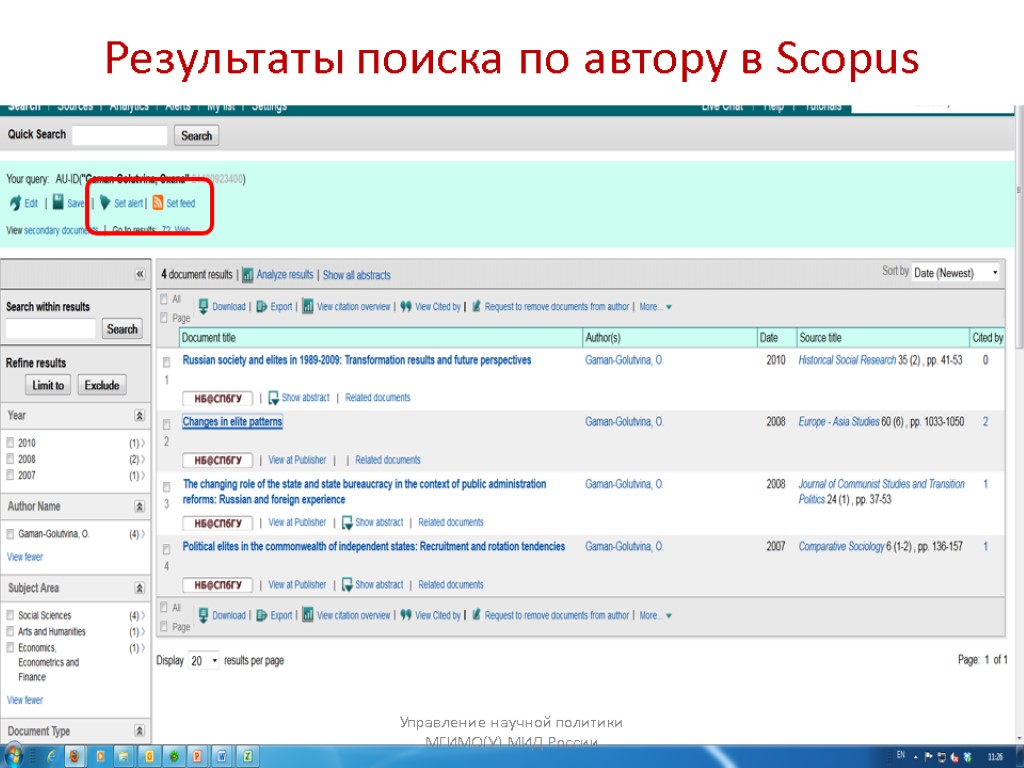Click the Quick Search button
The height and width of the screenshot is (768, 1024).
[x=197, y=136]
